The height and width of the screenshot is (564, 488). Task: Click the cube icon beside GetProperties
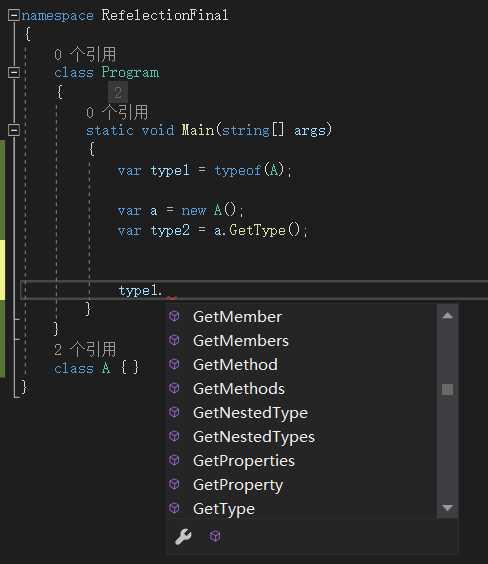(x=174, y=460)
